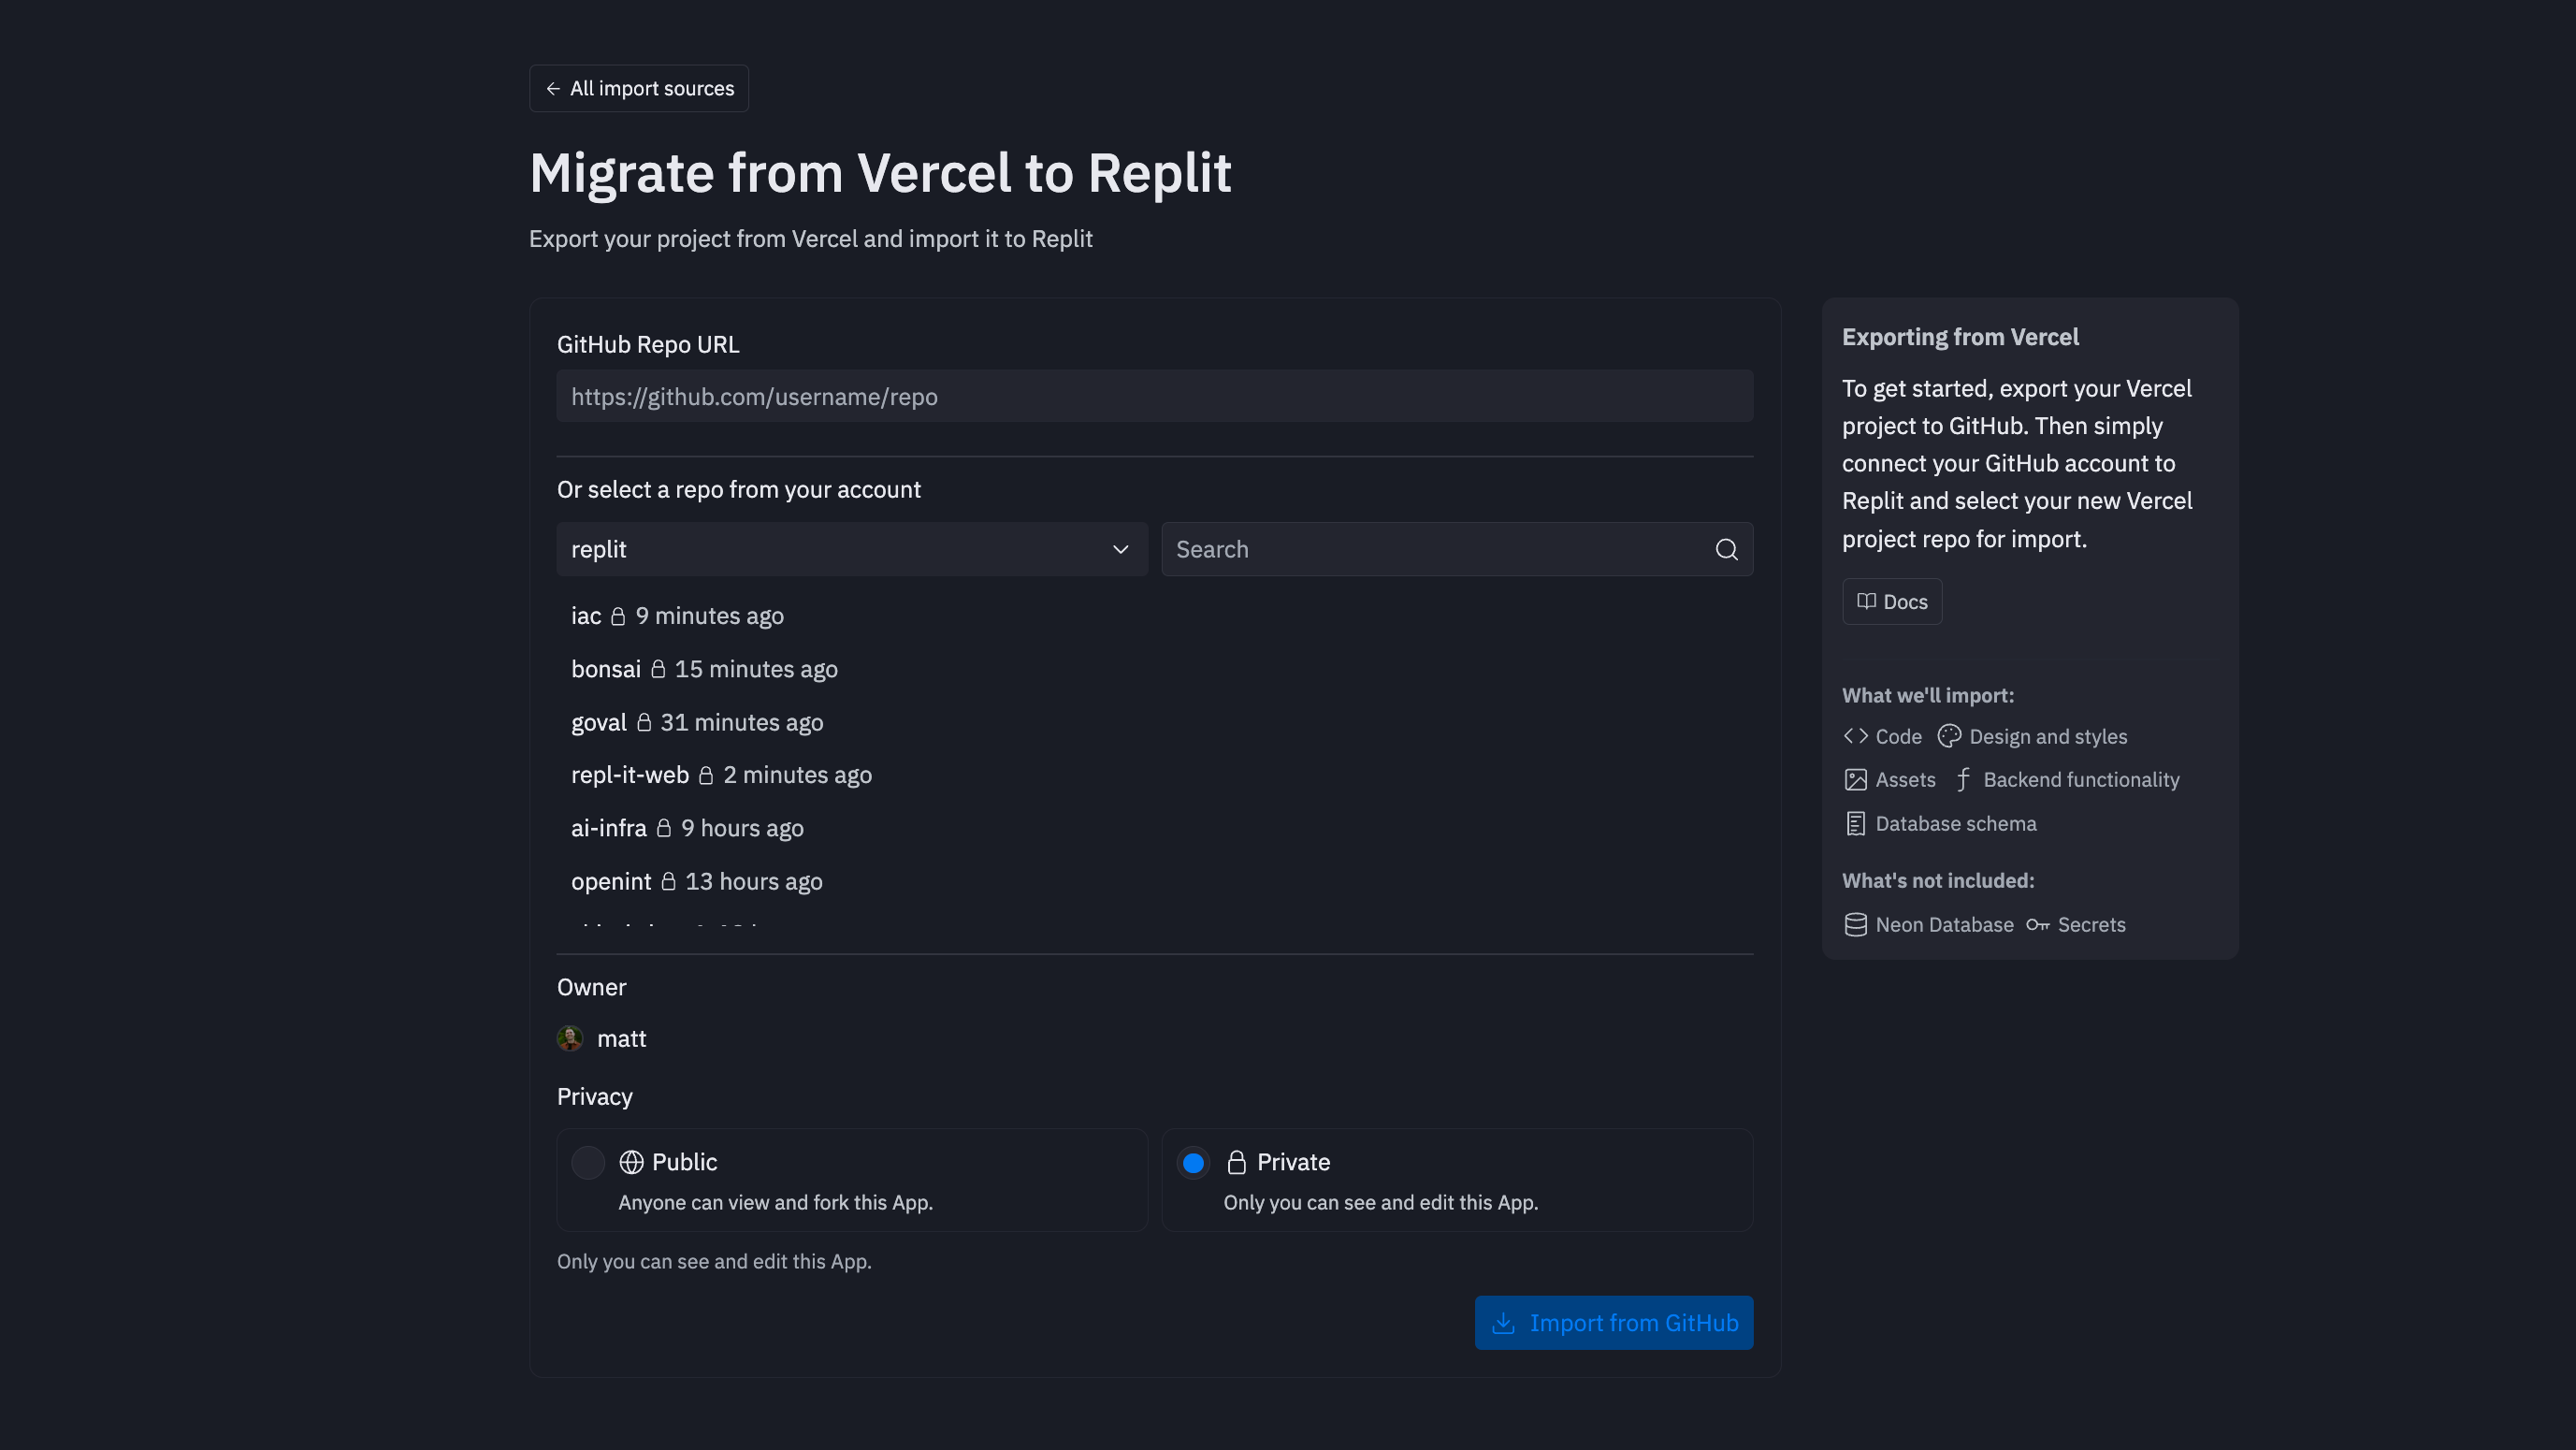Select the Private privacy radio button
This screenshot has width=2576, height=1450.
(1193, 1162)
